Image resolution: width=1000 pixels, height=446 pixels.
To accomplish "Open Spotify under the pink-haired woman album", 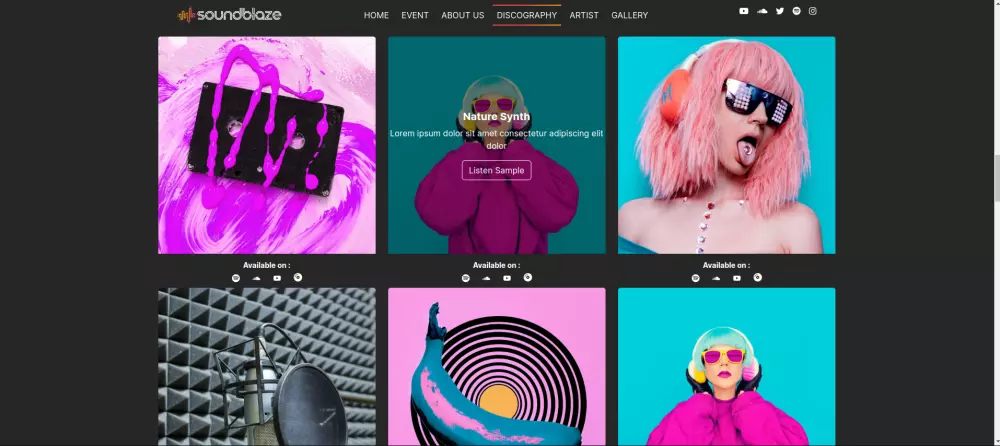I will [x=696, y=278].
